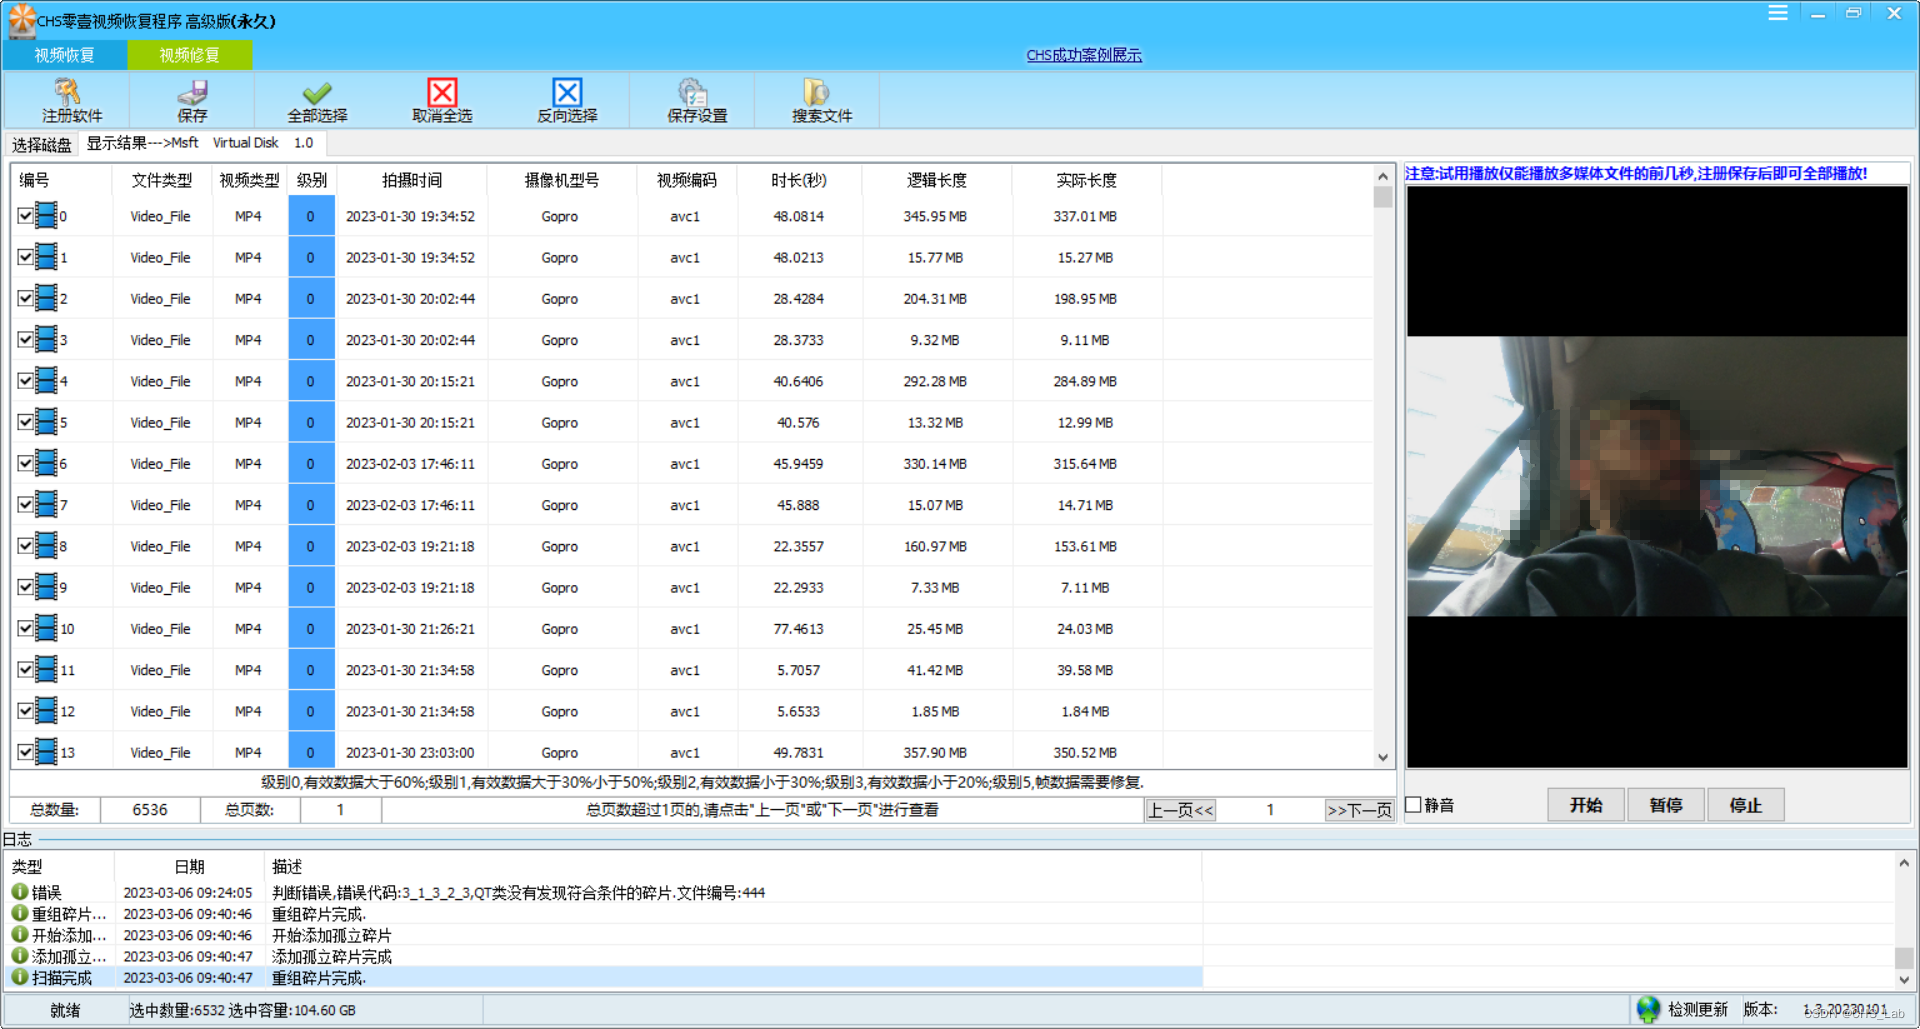
Task: Click the film icon of row 0
Action: pyautogui.click(x=45, y=216)
